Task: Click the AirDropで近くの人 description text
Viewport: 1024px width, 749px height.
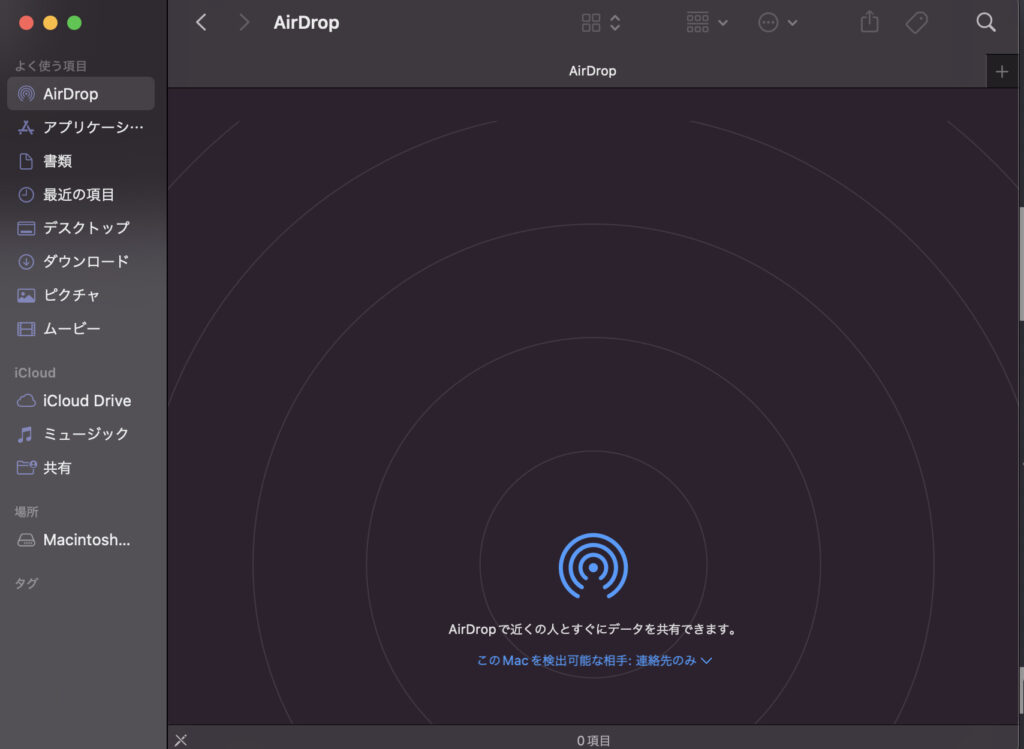Action: [x=593, y=629]
